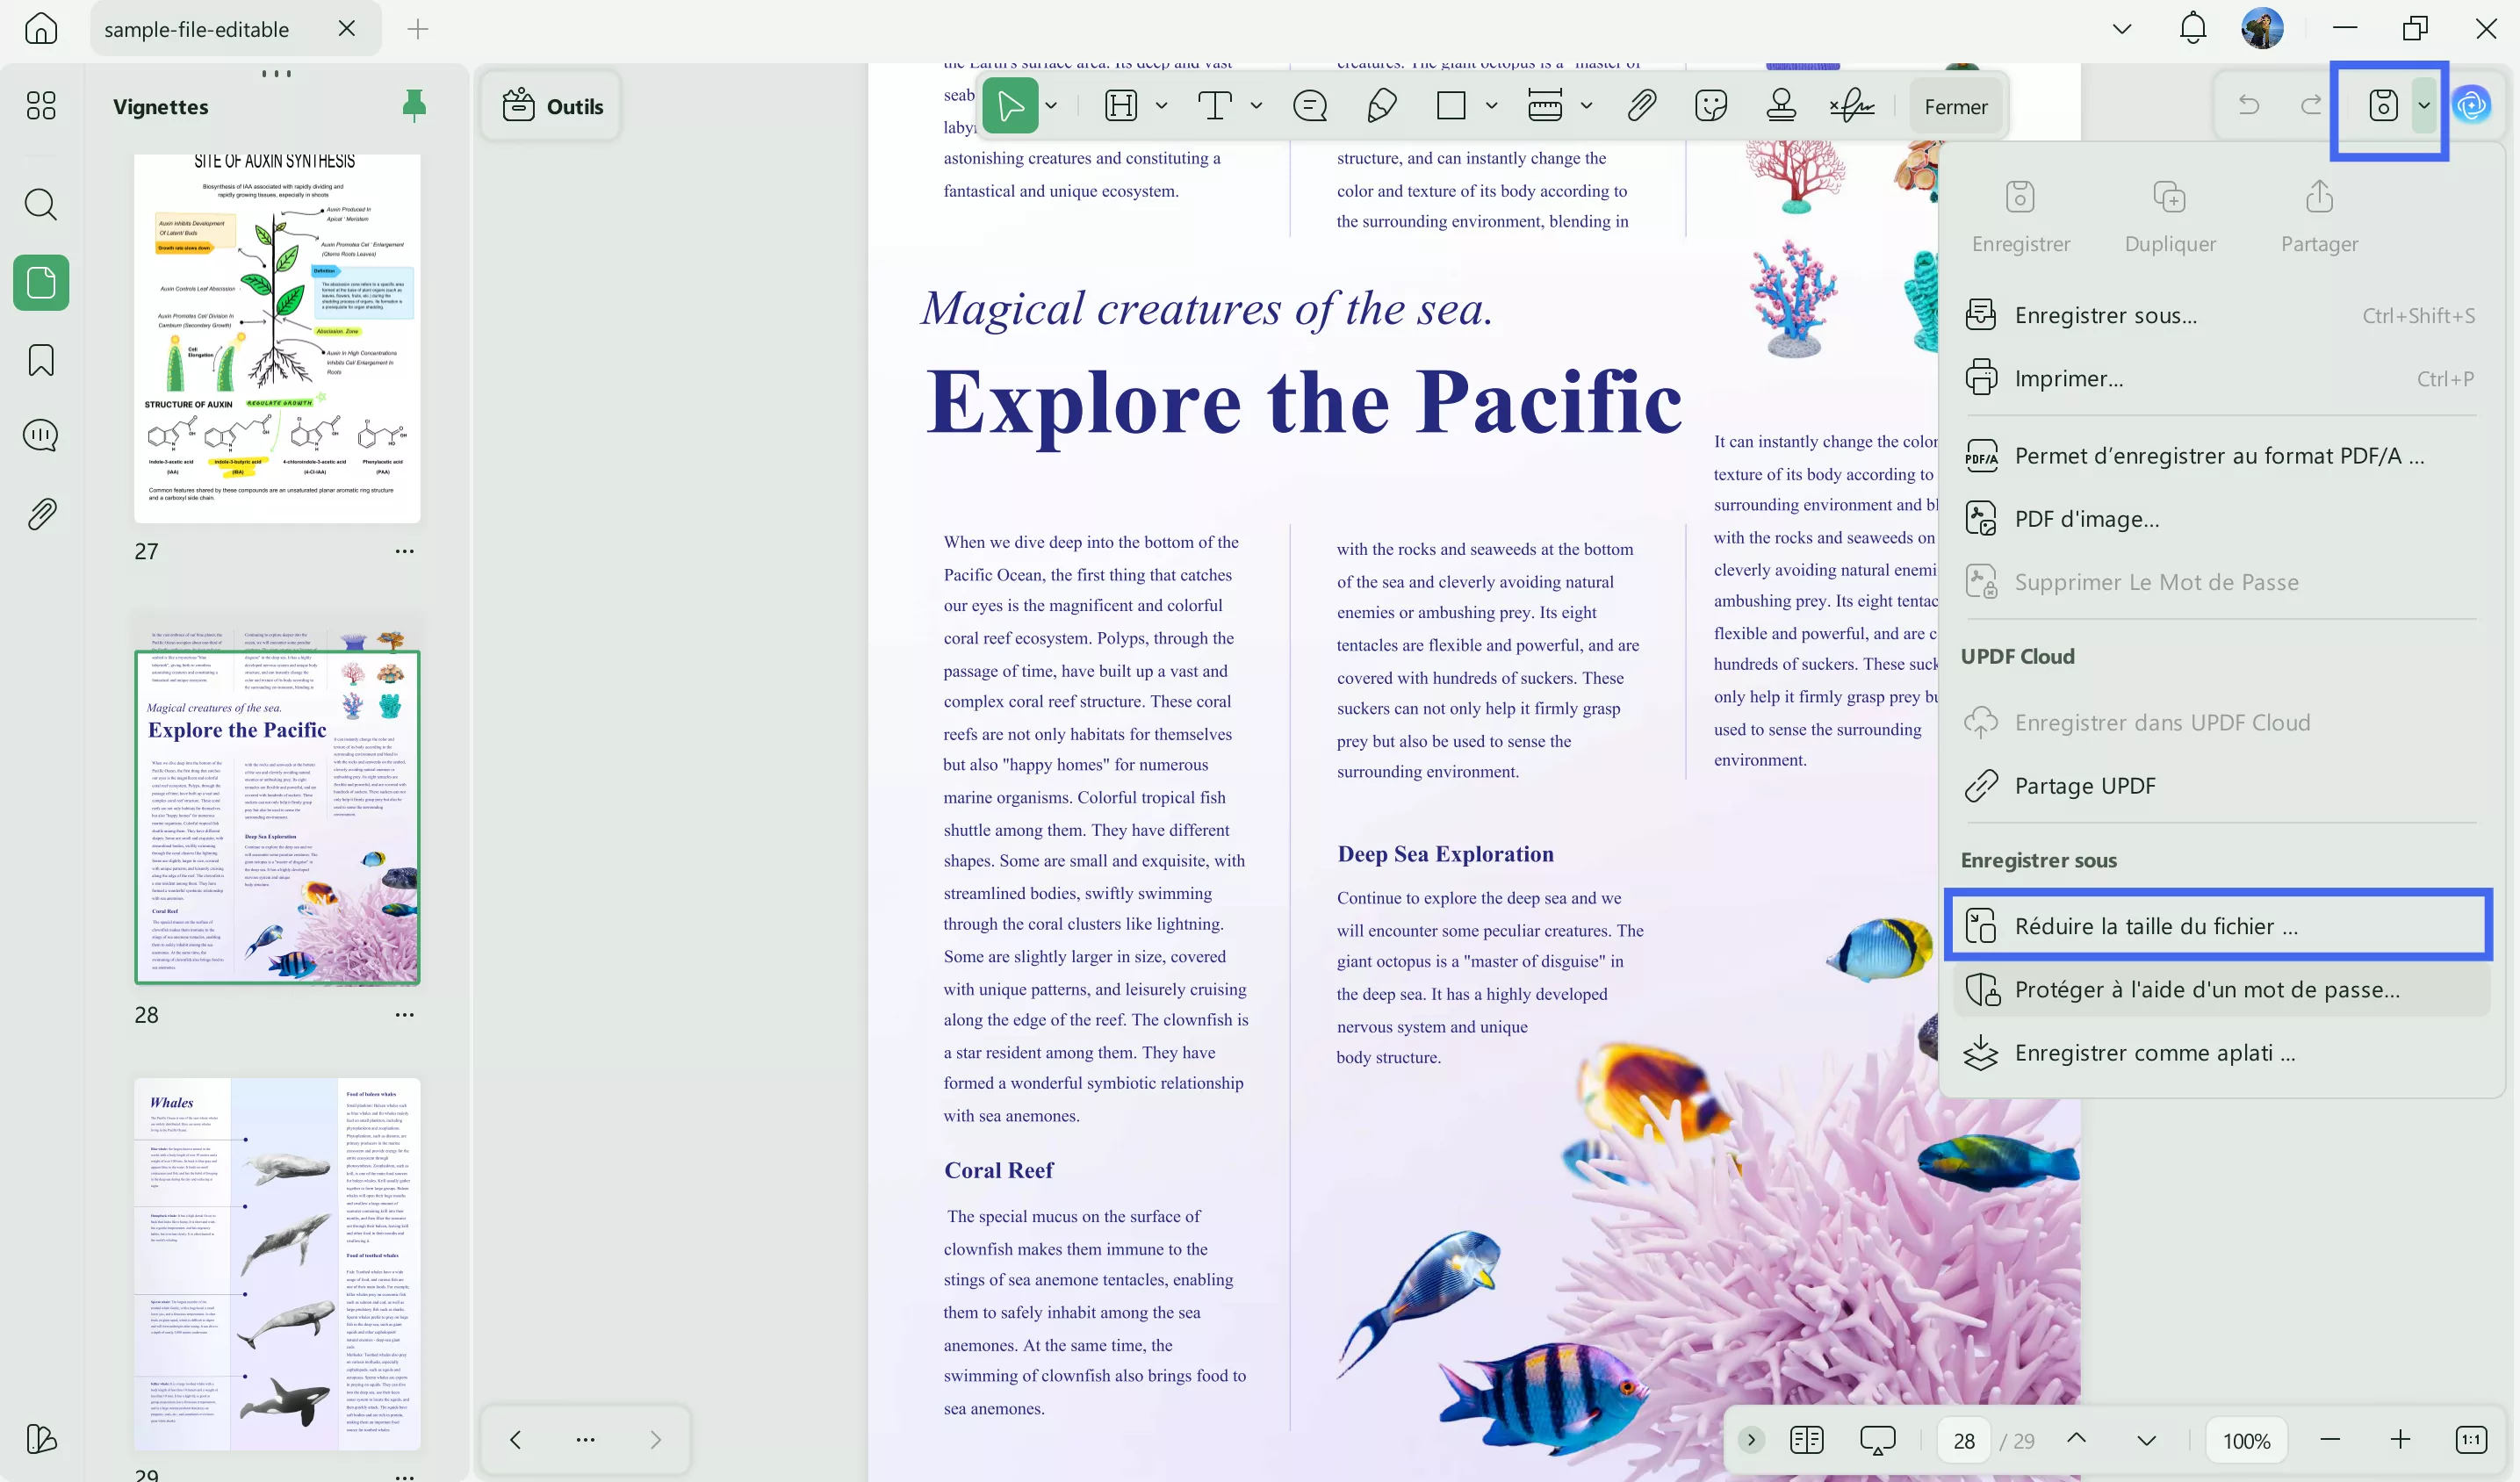Select the page thumbnails sidebar icon
The height and width of the screenshot is (1482, 2520).
[x=41, y=282]
